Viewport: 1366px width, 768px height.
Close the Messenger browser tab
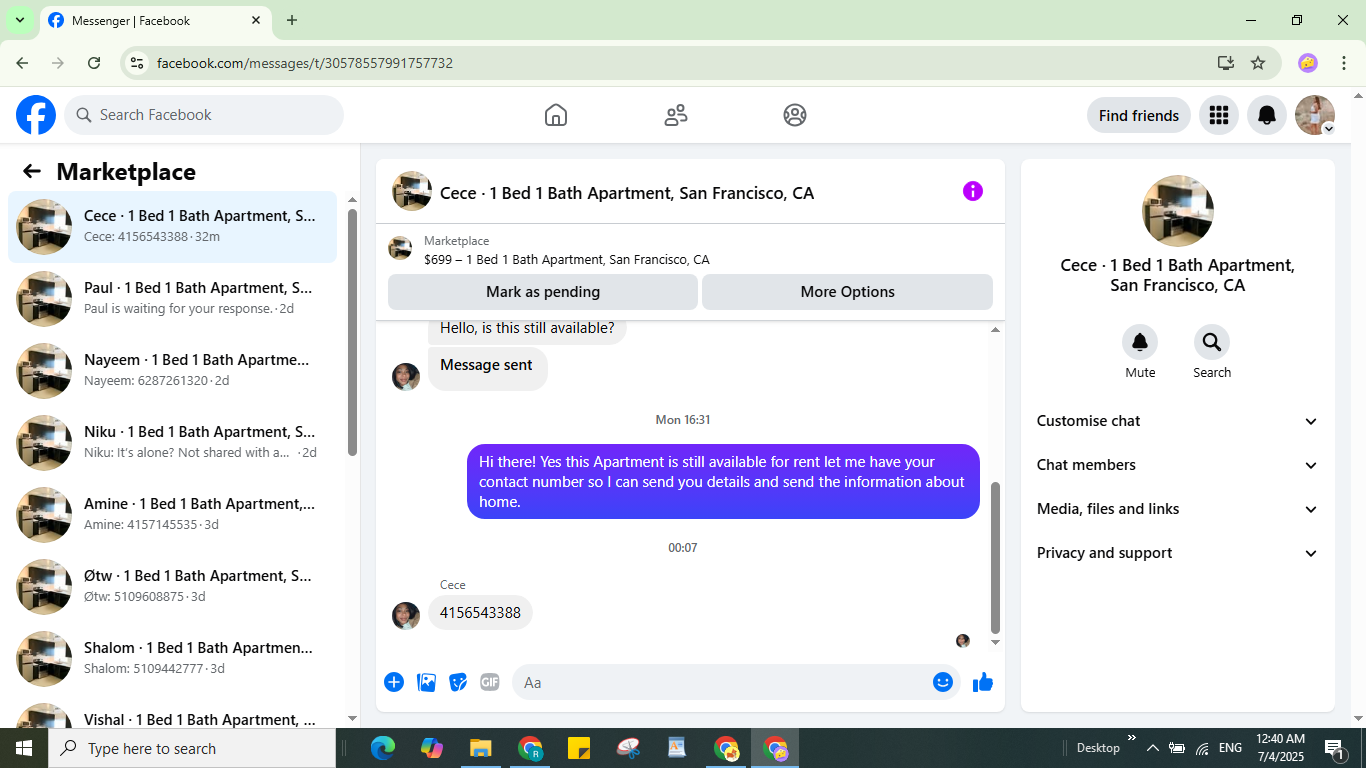pyautogui.click(x=256, y=20)
